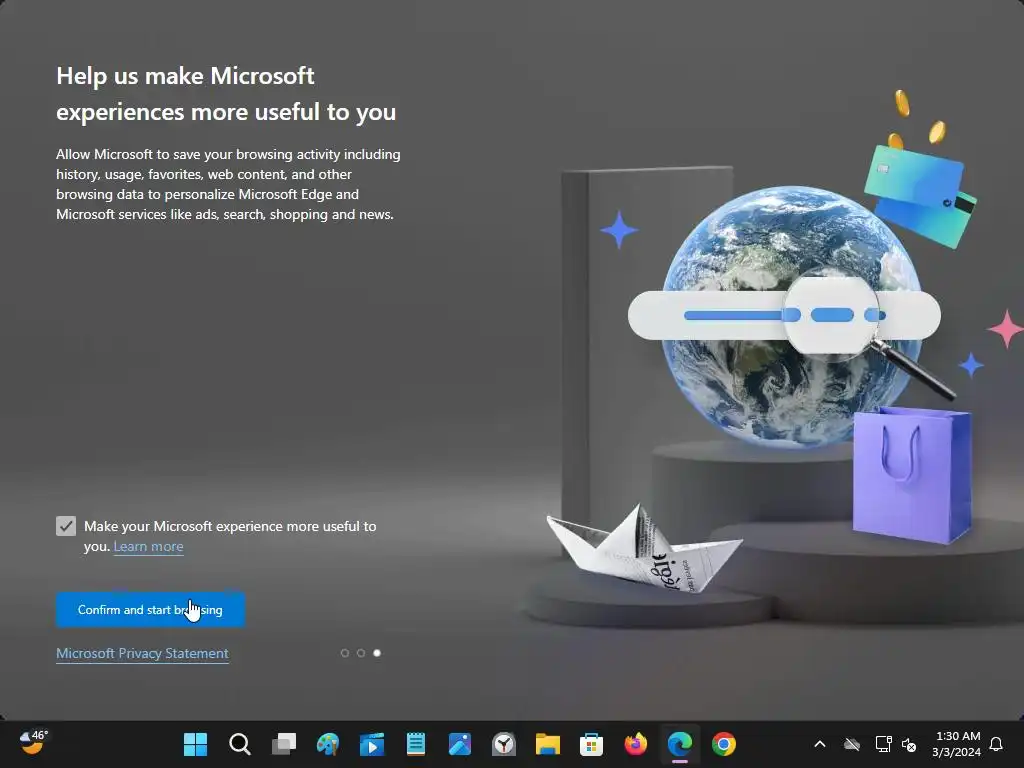1024x768 pixels.
Task: Open the Learn more link
Action: pos(148,547)
